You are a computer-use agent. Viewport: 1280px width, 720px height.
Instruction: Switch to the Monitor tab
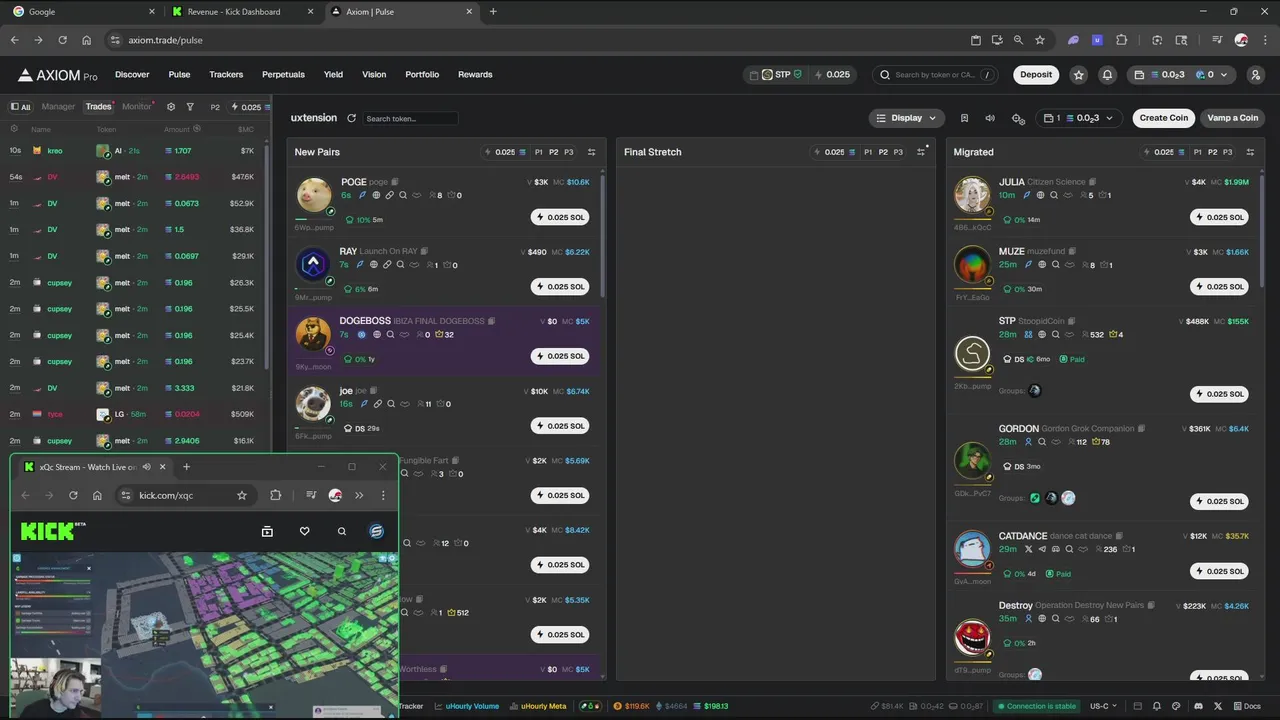tap(137, 107)
